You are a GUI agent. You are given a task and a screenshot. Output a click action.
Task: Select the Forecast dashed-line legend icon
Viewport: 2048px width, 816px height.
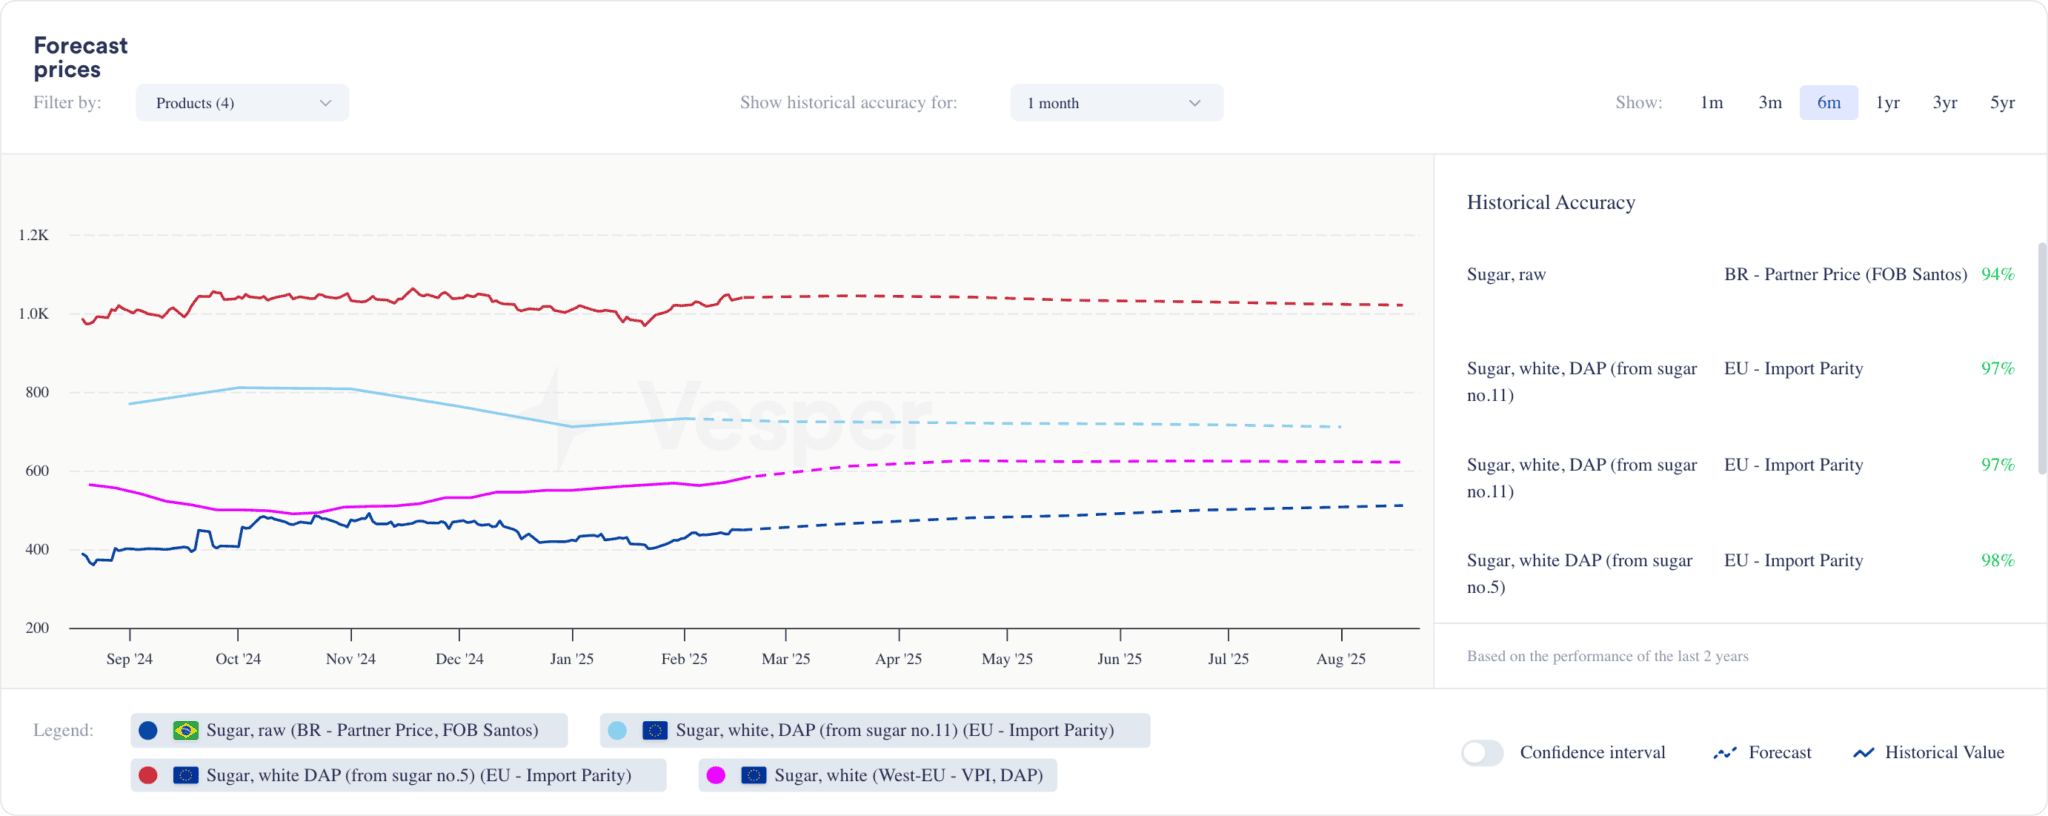click(x=1727, y=752)
